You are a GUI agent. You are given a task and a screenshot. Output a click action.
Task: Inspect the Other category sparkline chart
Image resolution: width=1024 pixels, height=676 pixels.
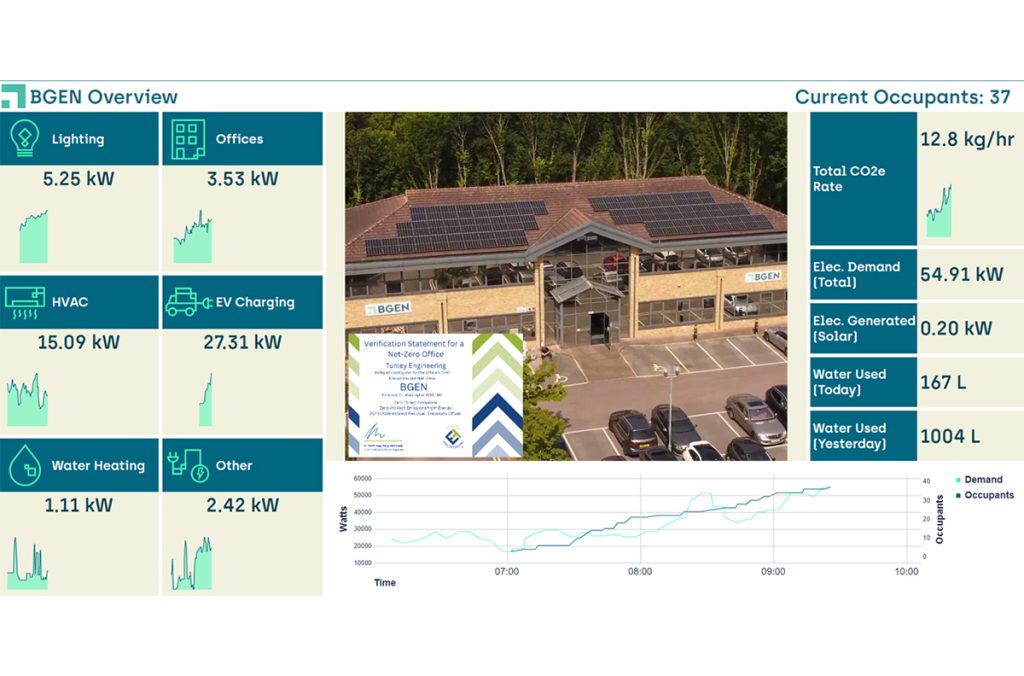click(x=191, y=563)
